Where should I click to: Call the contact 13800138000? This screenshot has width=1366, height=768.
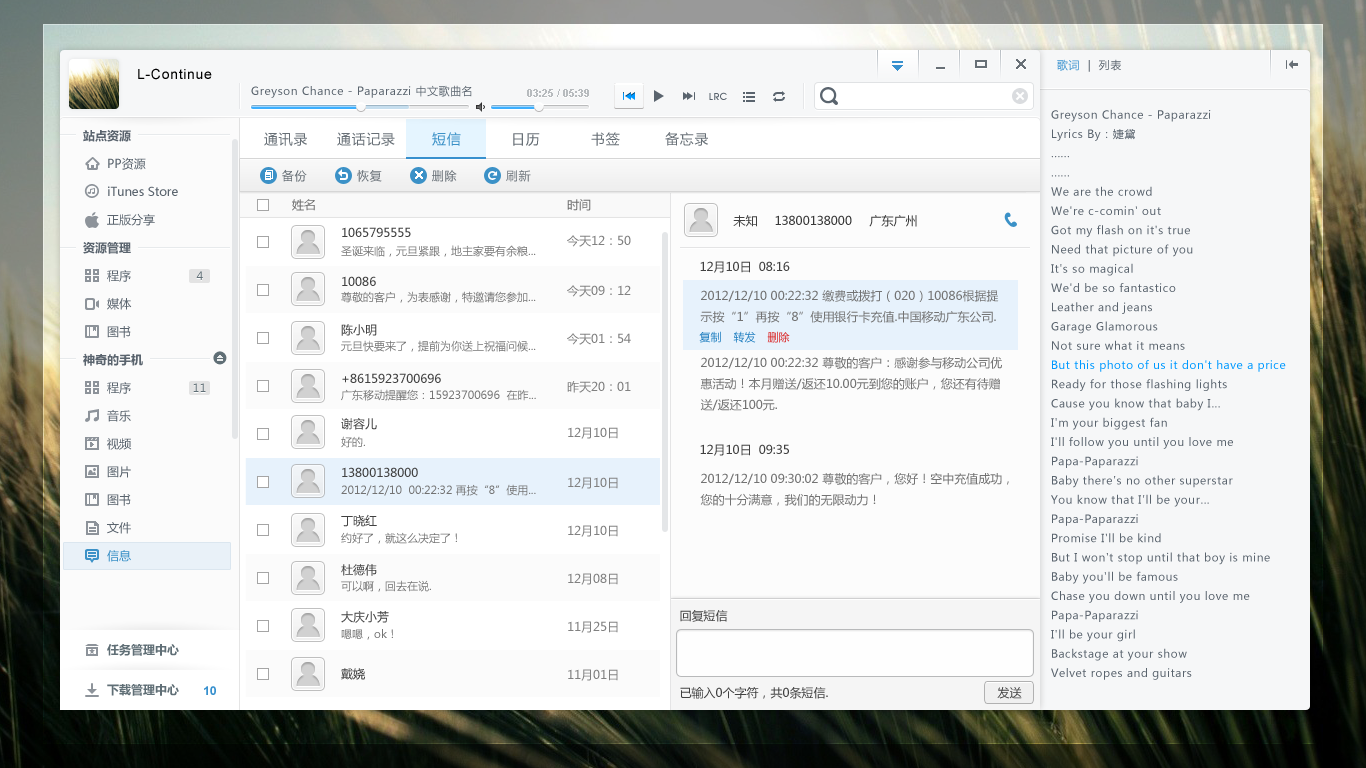pyautogui.click(x=1011, y=220)
